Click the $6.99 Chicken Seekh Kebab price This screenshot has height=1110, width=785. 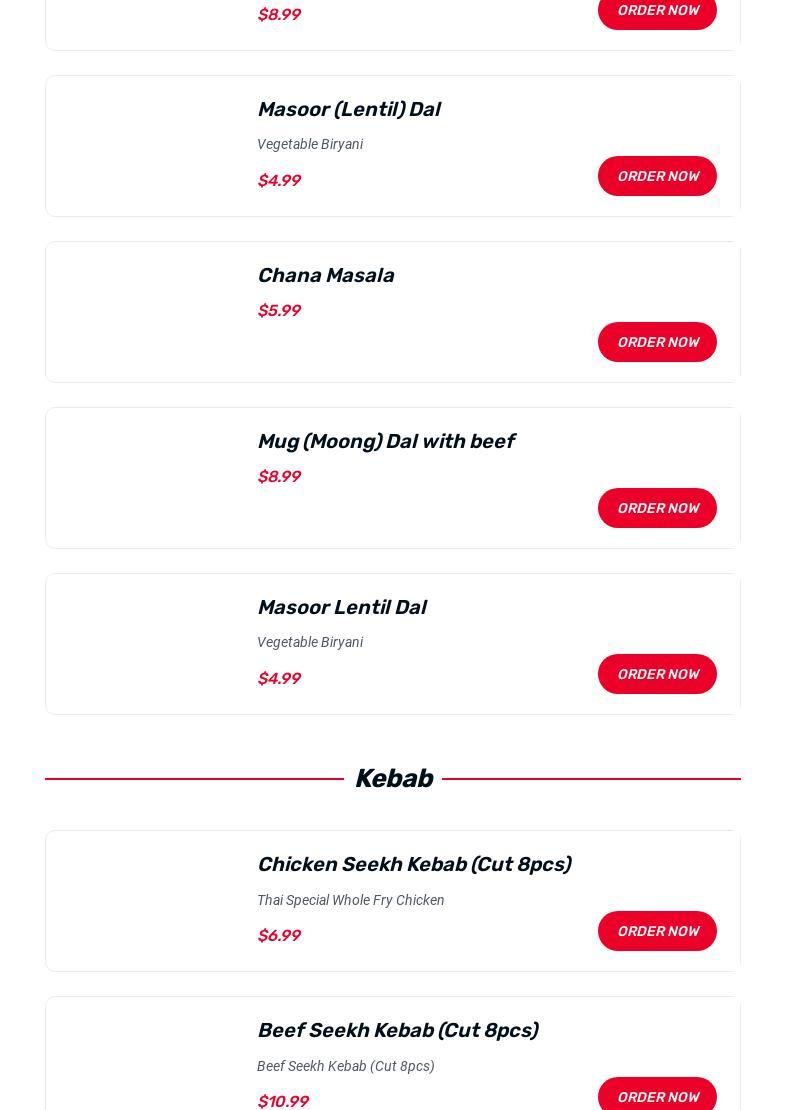pyautogui.click(x=279, y=936)
